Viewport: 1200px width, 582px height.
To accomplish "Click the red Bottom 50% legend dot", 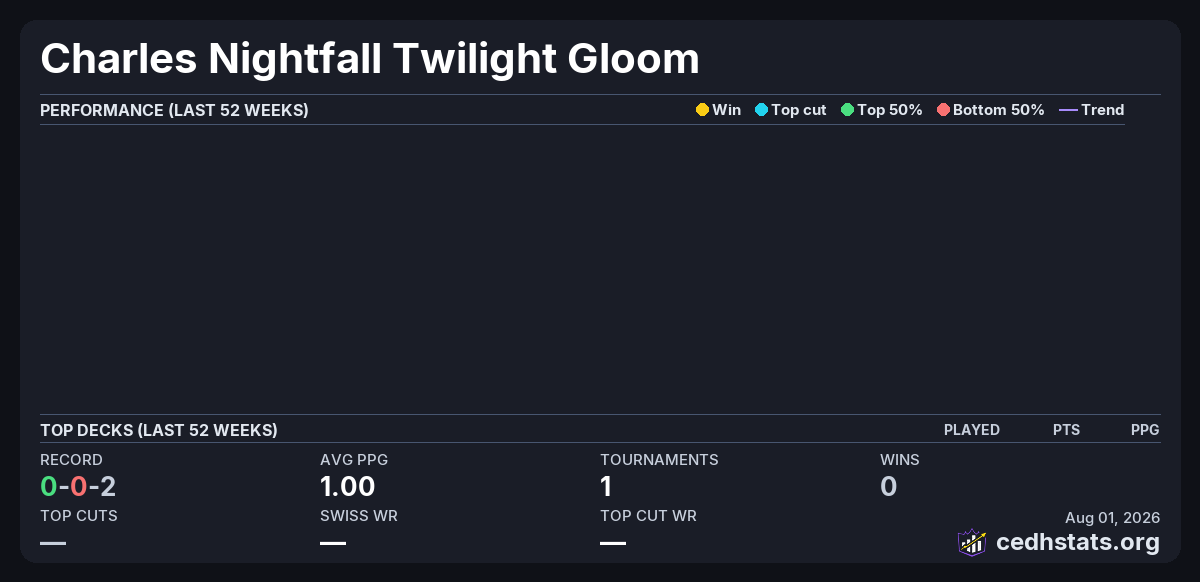I will [943, 110].
